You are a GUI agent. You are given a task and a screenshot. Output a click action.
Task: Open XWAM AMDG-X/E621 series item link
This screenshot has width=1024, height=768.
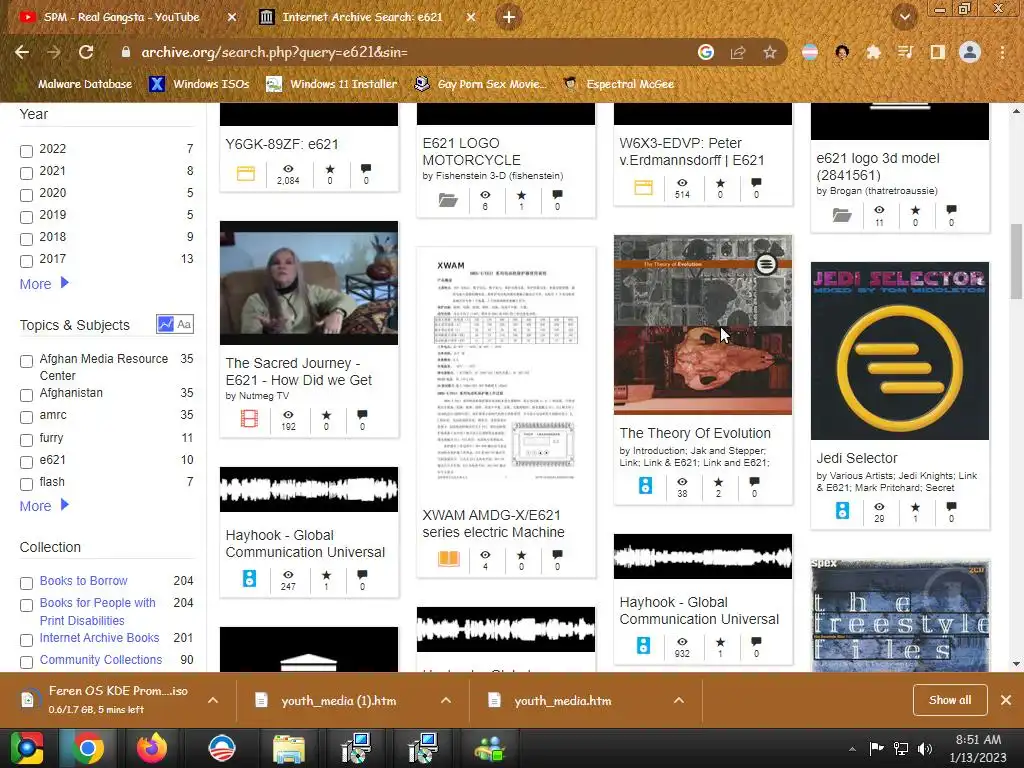pos(493,524)
